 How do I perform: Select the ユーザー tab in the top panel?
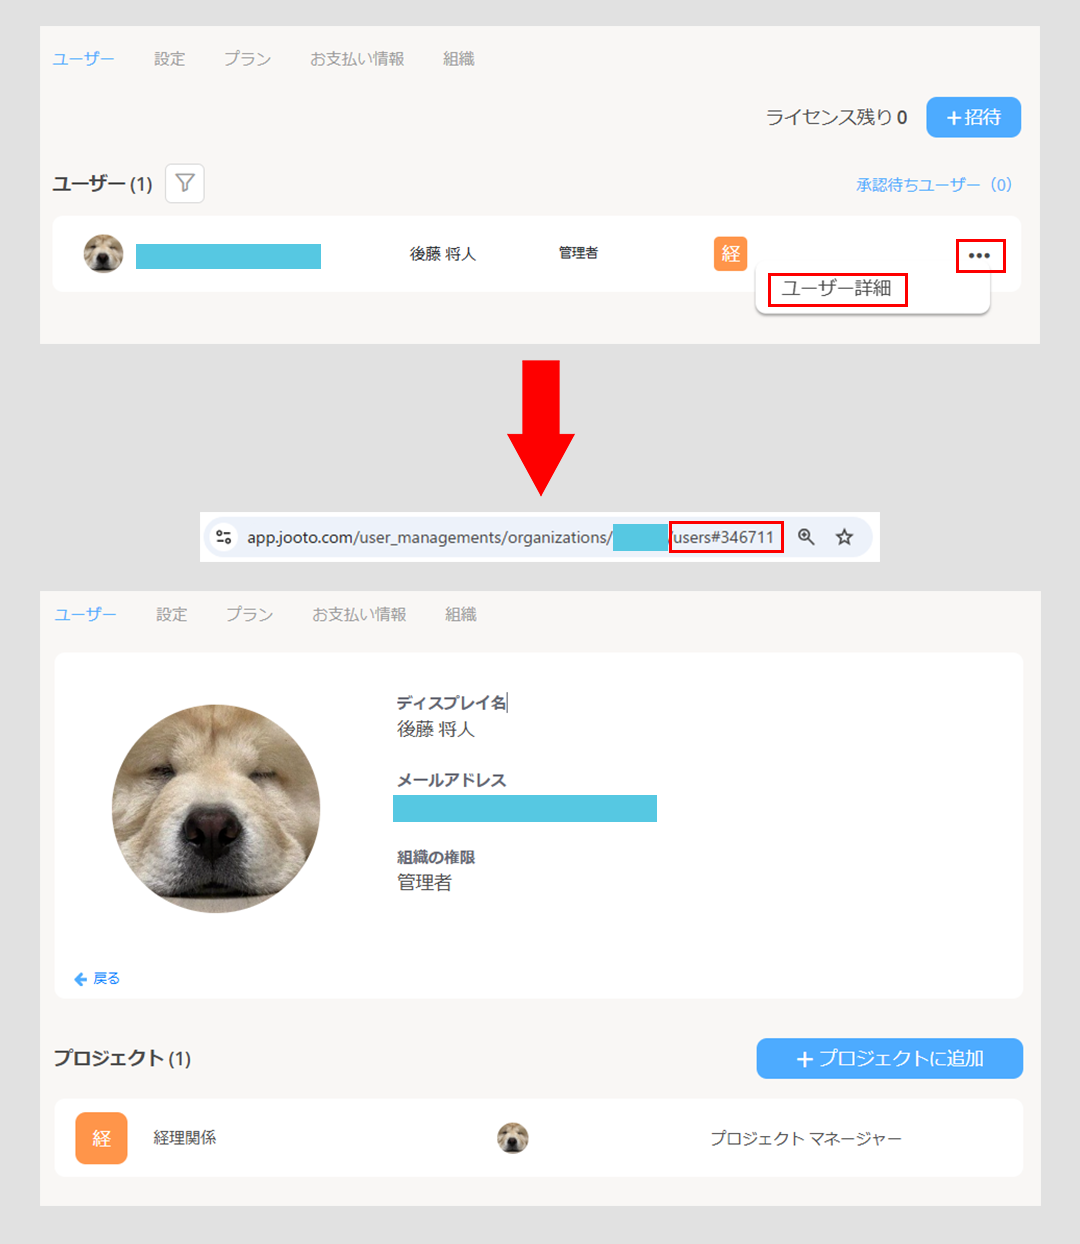pos(84,59)
